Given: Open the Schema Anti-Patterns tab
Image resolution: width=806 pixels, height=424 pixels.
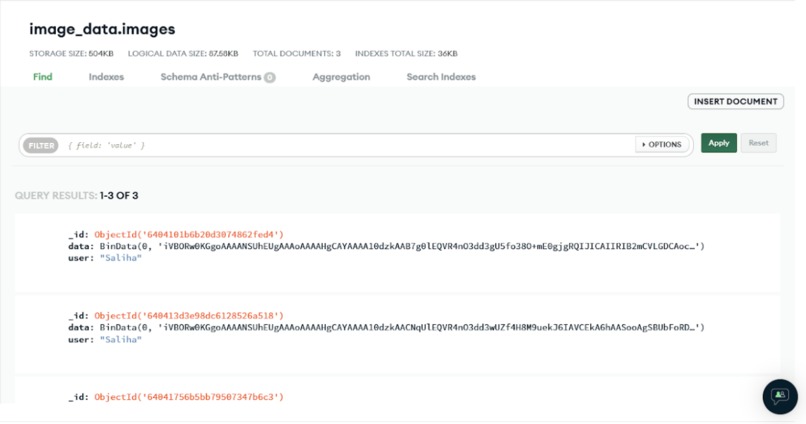Looking at the screenshot, I should tap(211, 77).
